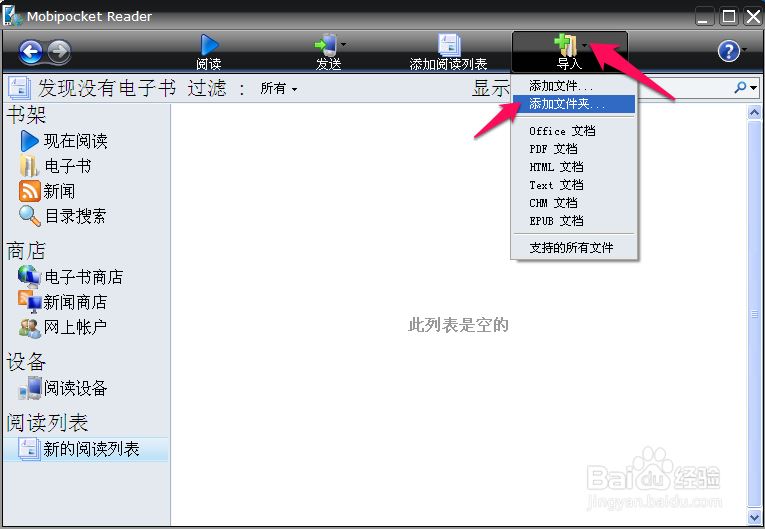
Task: Click the Mobipocket Reader title bar icon
Action: click(12, 16)
